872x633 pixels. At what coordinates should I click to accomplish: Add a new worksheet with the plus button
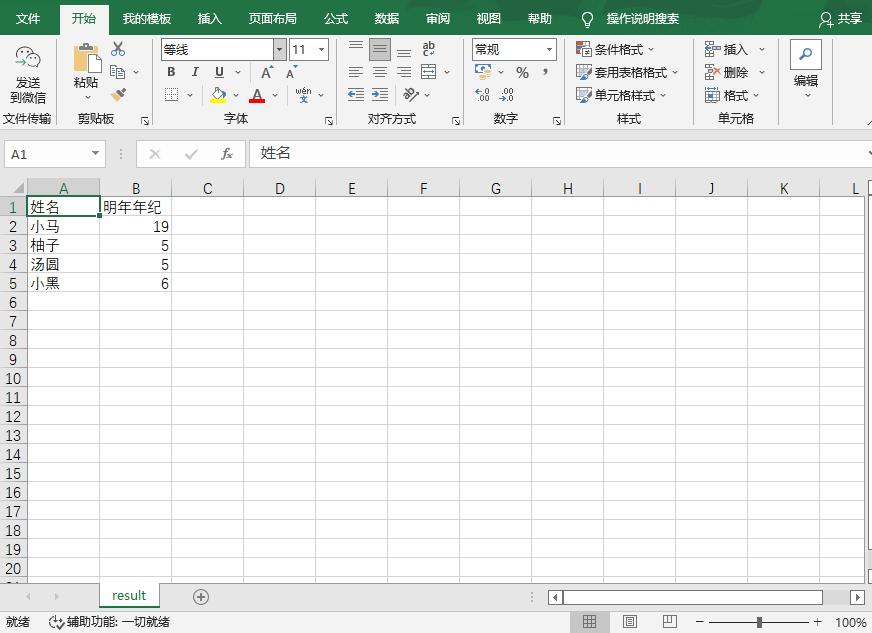pyautogui.click(x=200, y=596)
